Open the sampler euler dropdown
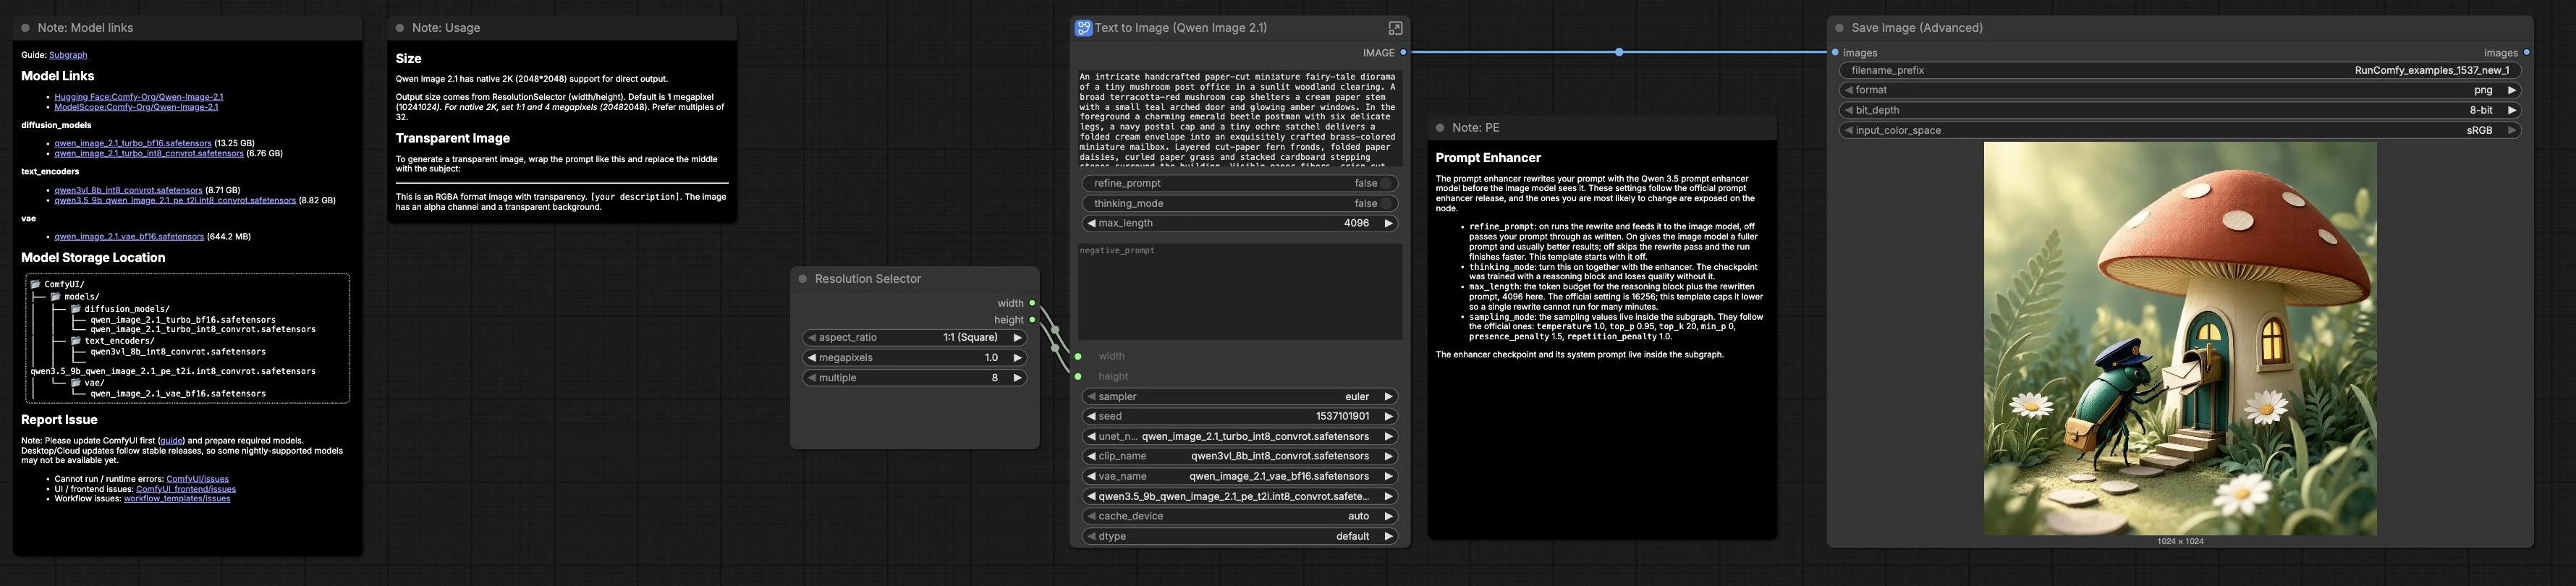2576x586 pixels. click(1240, 396)
